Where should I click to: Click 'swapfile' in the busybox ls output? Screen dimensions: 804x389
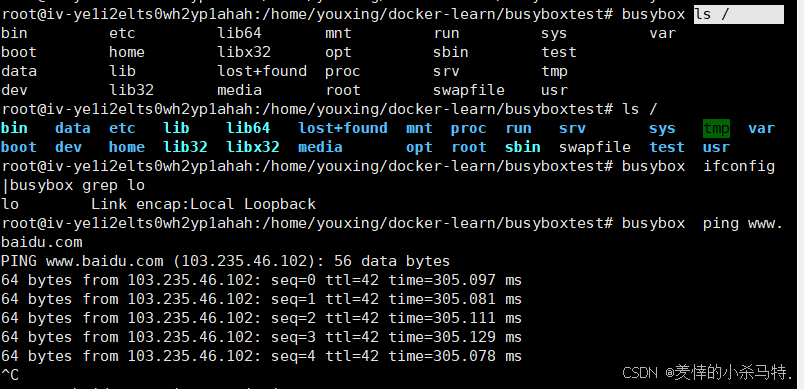click(469, 91)
